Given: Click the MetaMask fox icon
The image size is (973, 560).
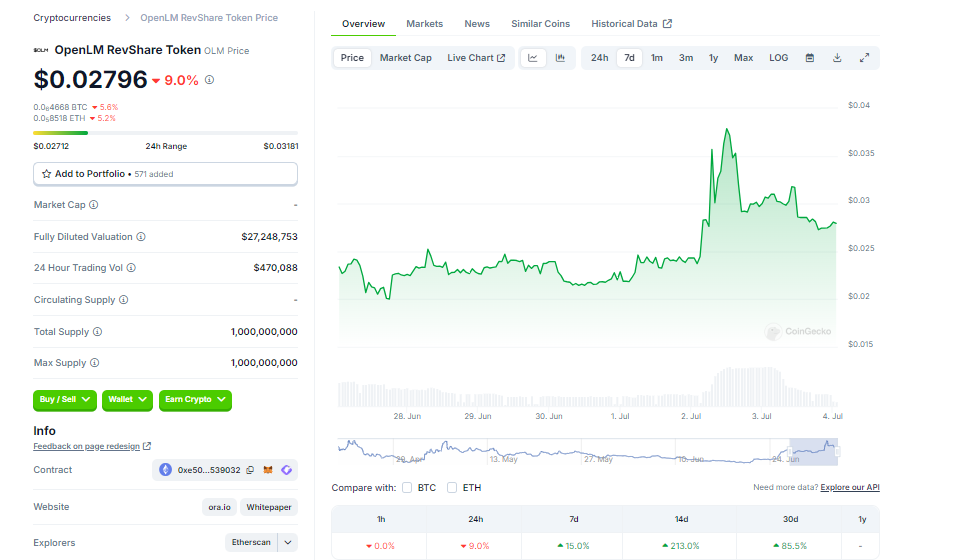Looking at the screenshot, I should 268,470.
